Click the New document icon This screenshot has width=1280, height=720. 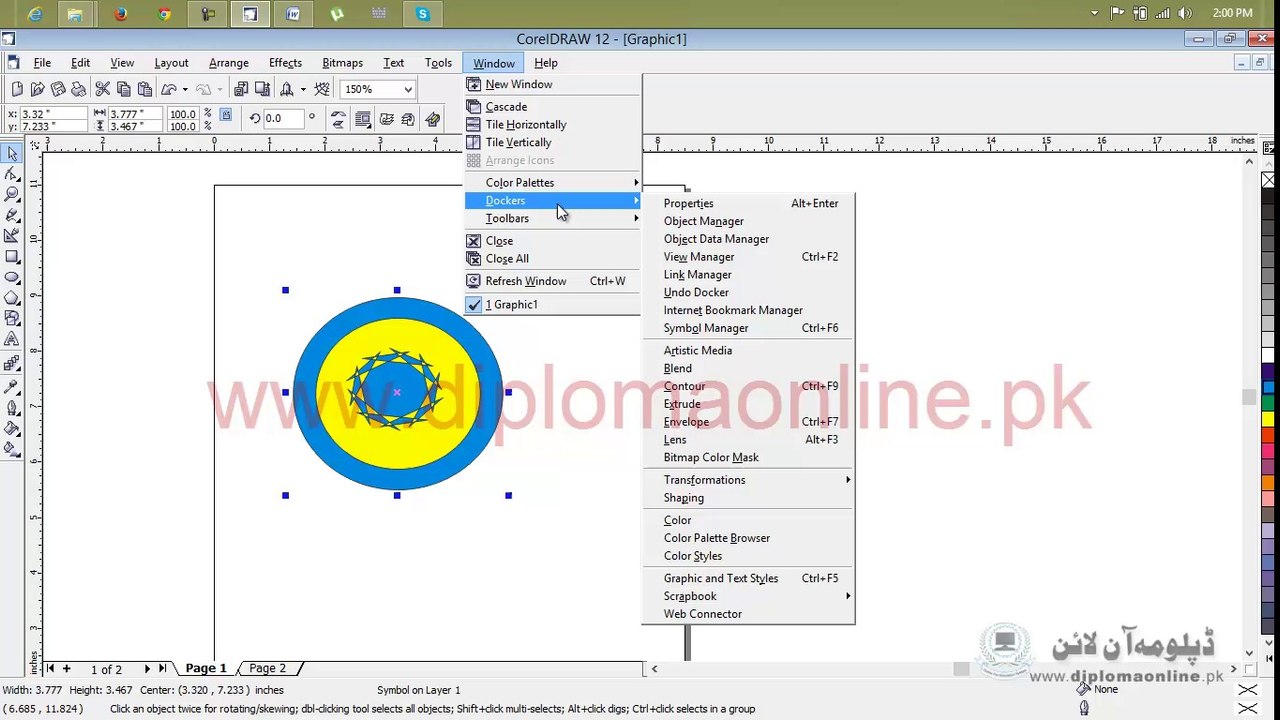17,89
